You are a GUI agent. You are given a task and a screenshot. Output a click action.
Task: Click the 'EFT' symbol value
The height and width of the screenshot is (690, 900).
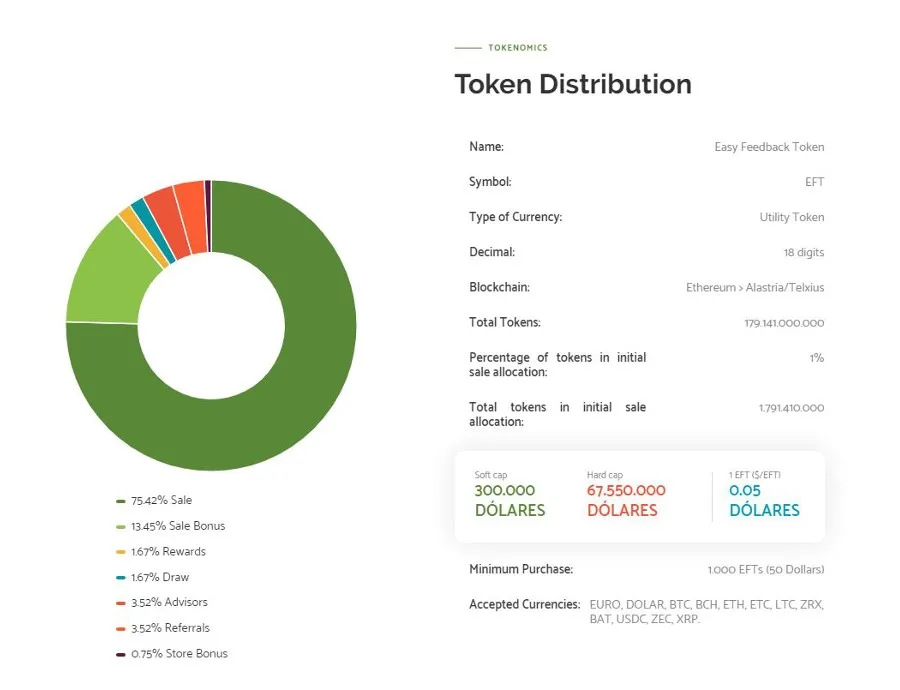coord(814,183)
